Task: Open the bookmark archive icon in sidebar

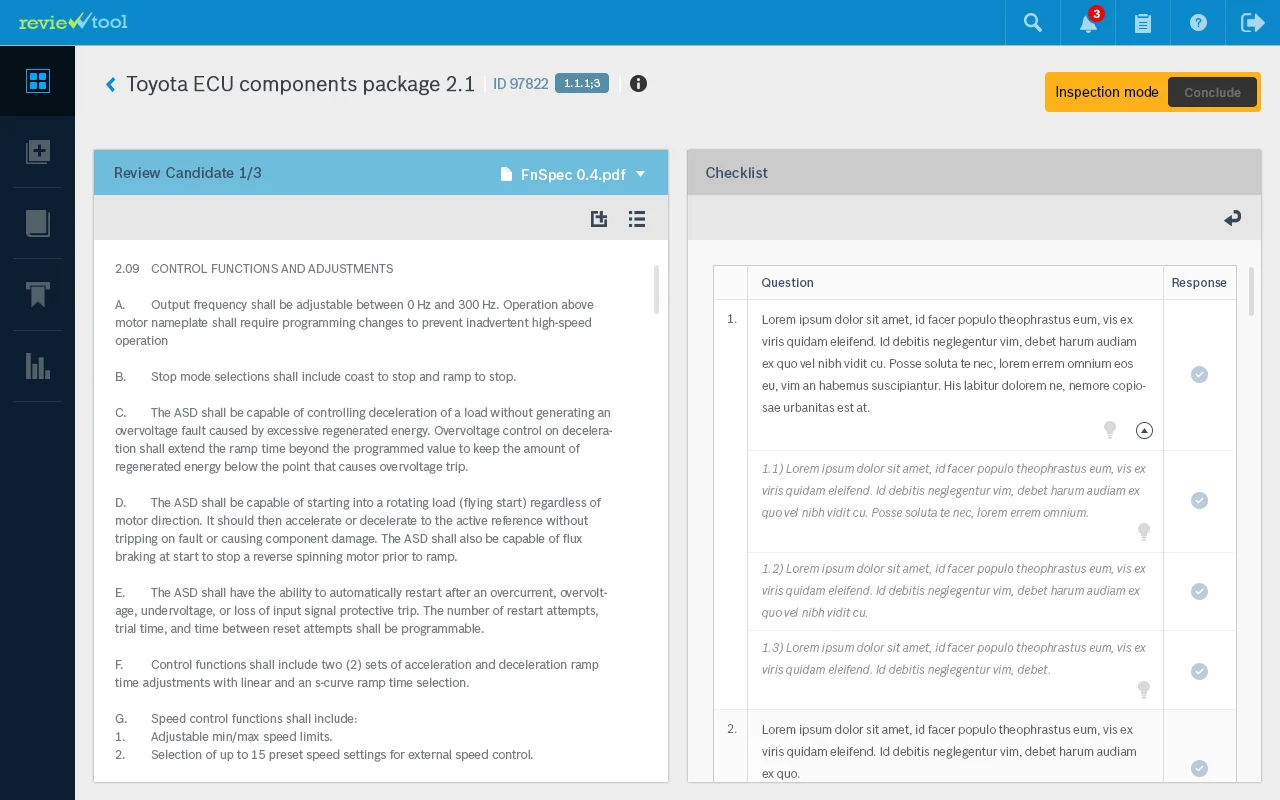Action: pyautogui.click(x=38, y=294)
